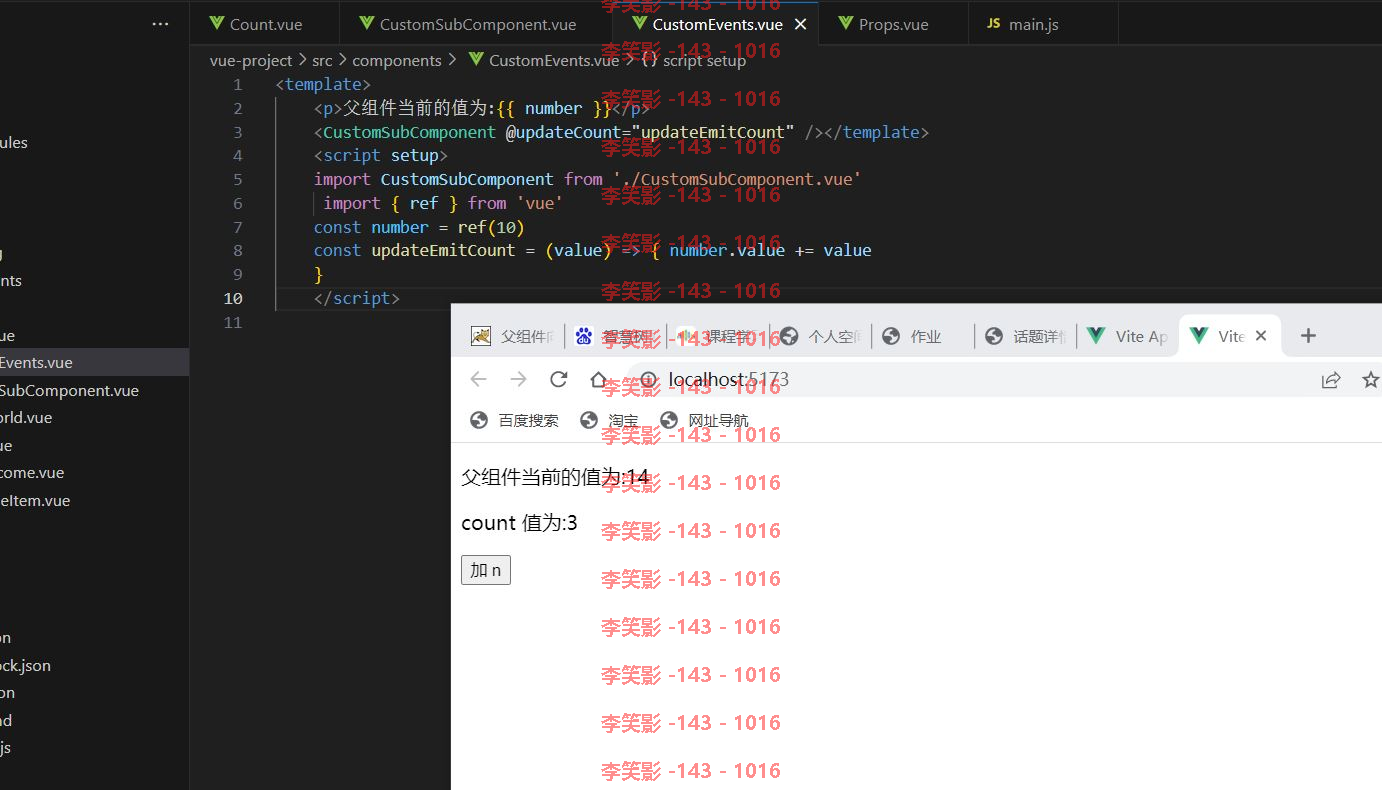Image resolution: width=1382 pixels, height=790 pixels.
Task: Click components in the breadcrumb path
Action: pyautogui.click(x=397, y=60)
